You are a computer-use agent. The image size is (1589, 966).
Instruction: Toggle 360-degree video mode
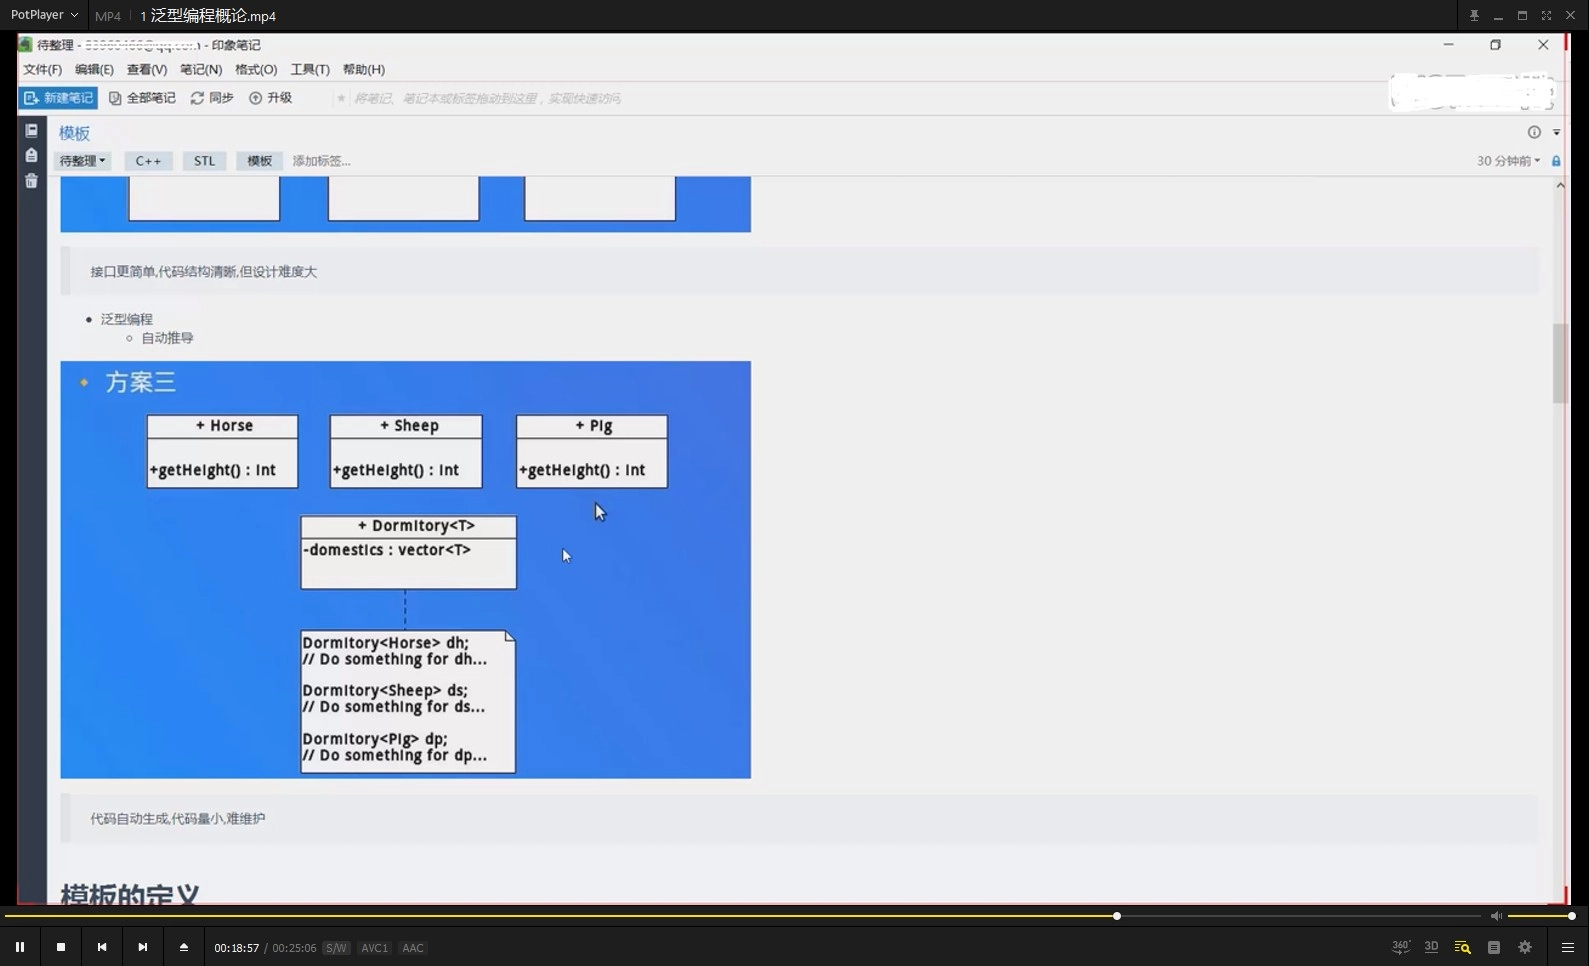pyautogui.click(x=1401, y=947)
